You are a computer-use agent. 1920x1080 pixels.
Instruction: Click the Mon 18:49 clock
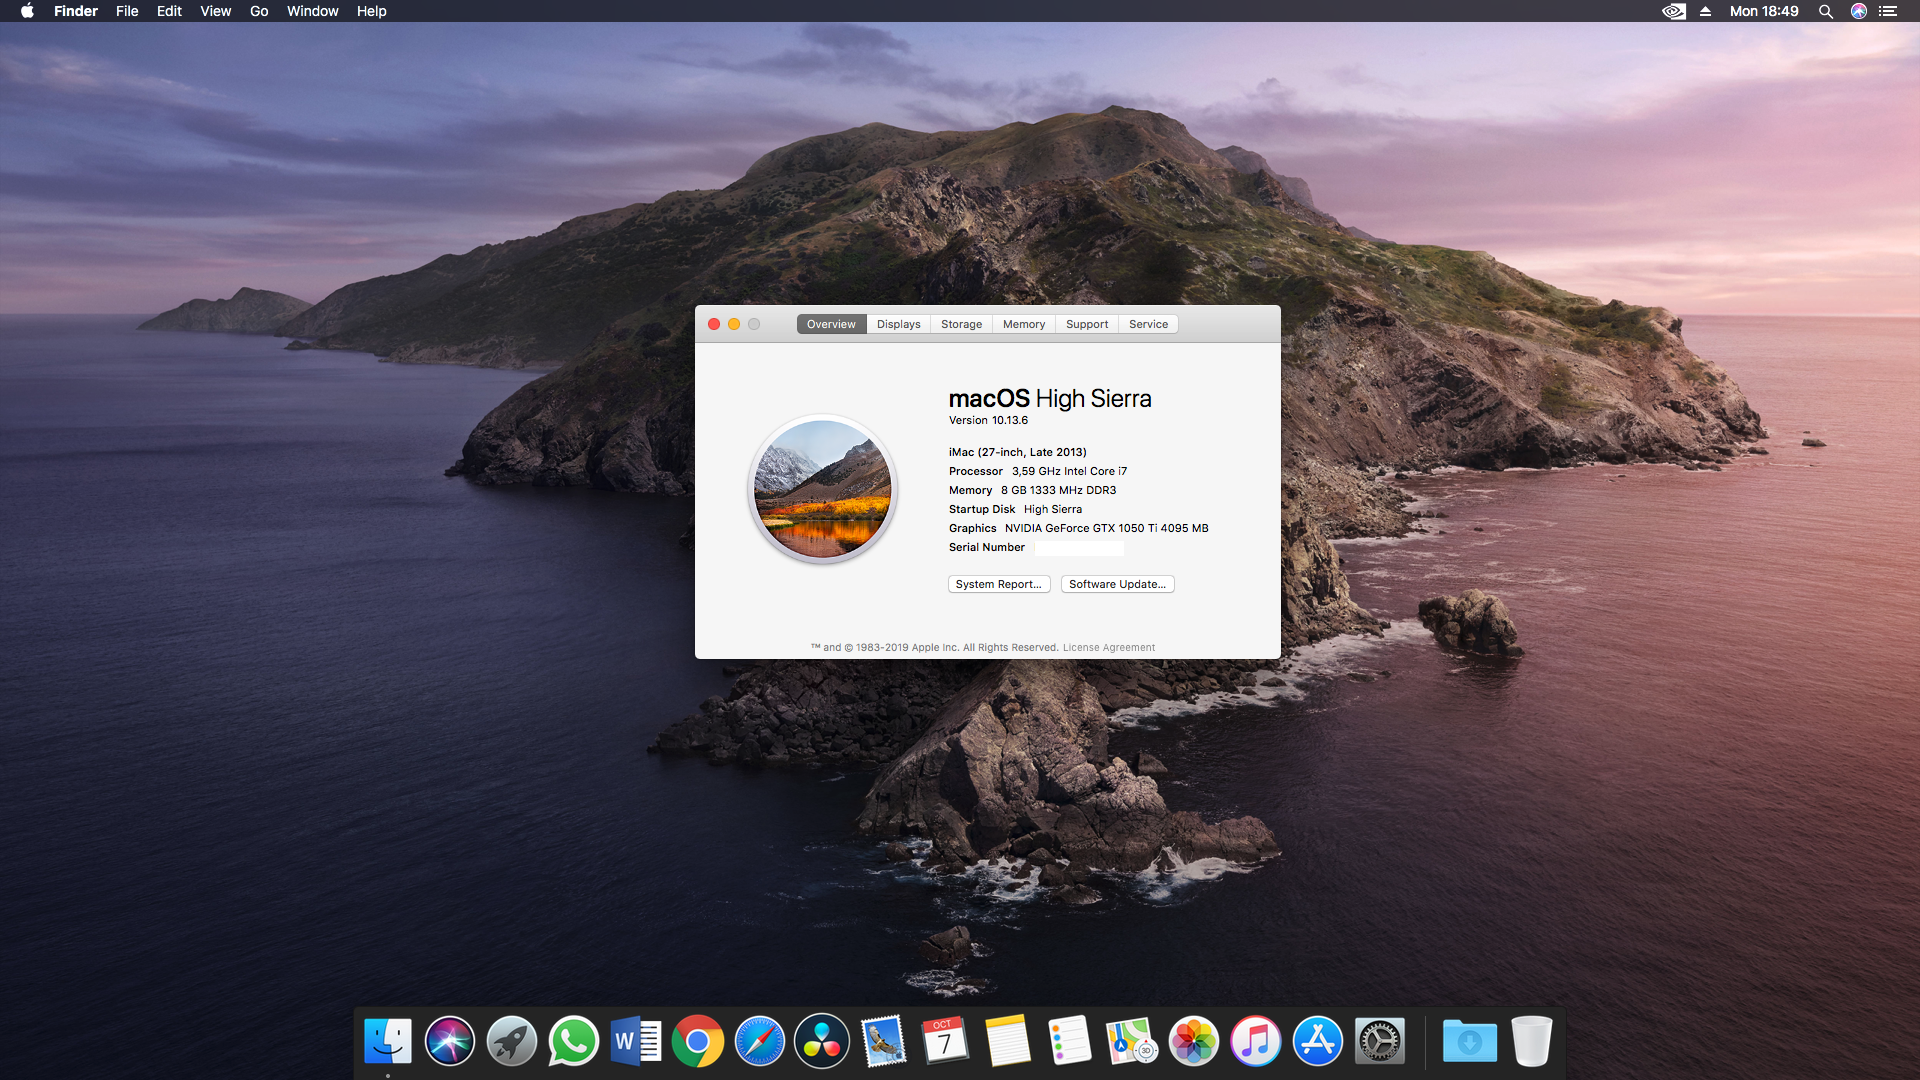coord(1764,11)
